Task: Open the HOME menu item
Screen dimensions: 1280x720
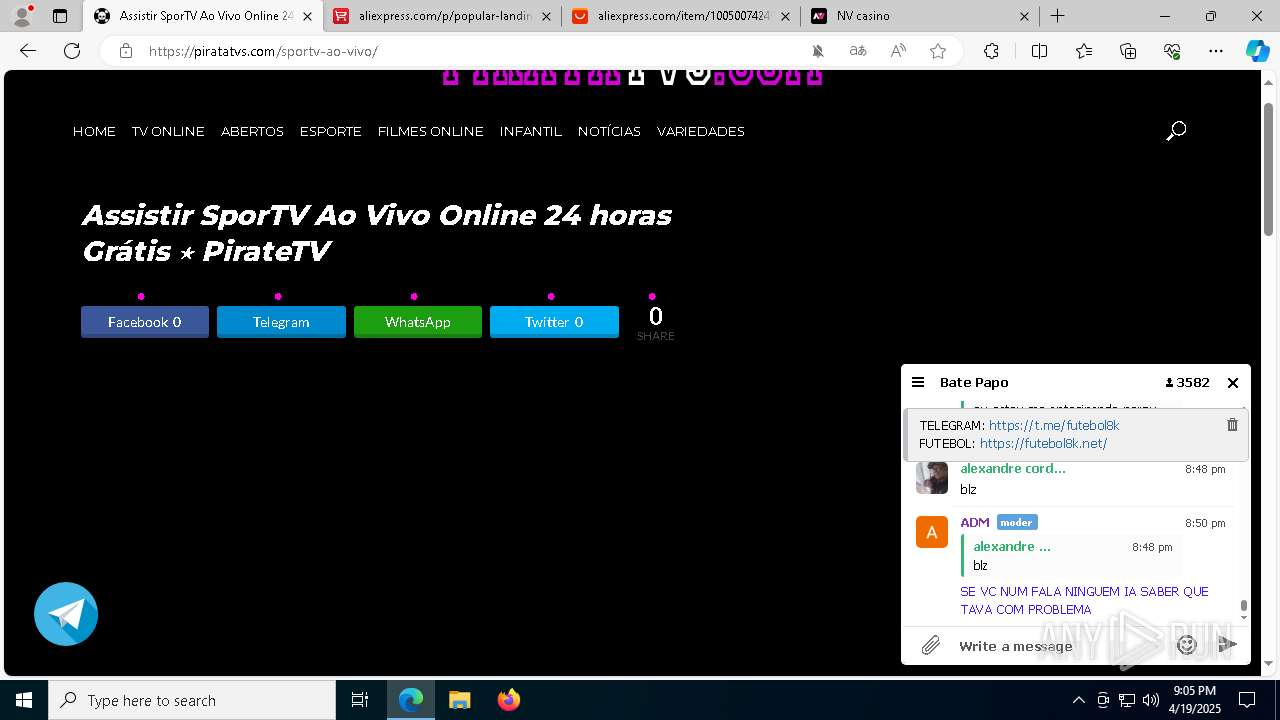Action: click(x=94, y=131)
